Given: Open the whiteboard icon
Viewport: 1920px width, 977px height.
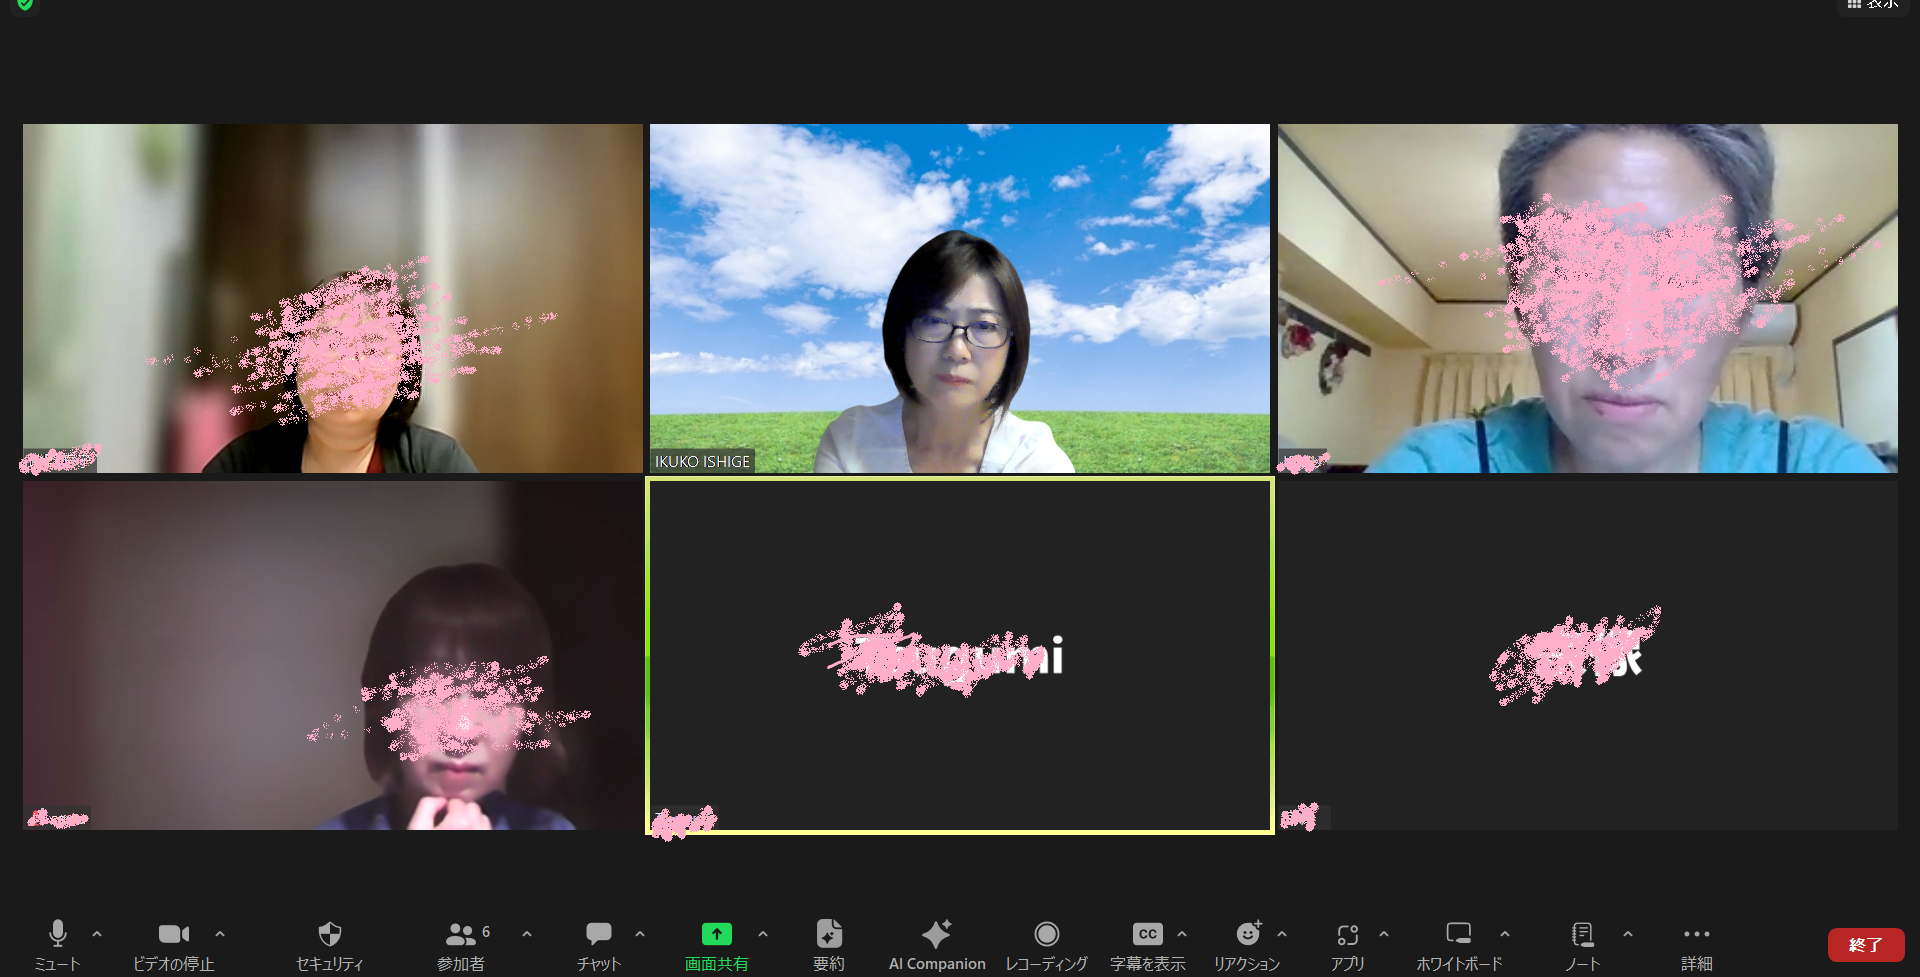Looking at the screenshot, I should pyautogui.click(x=1458, y=935).
